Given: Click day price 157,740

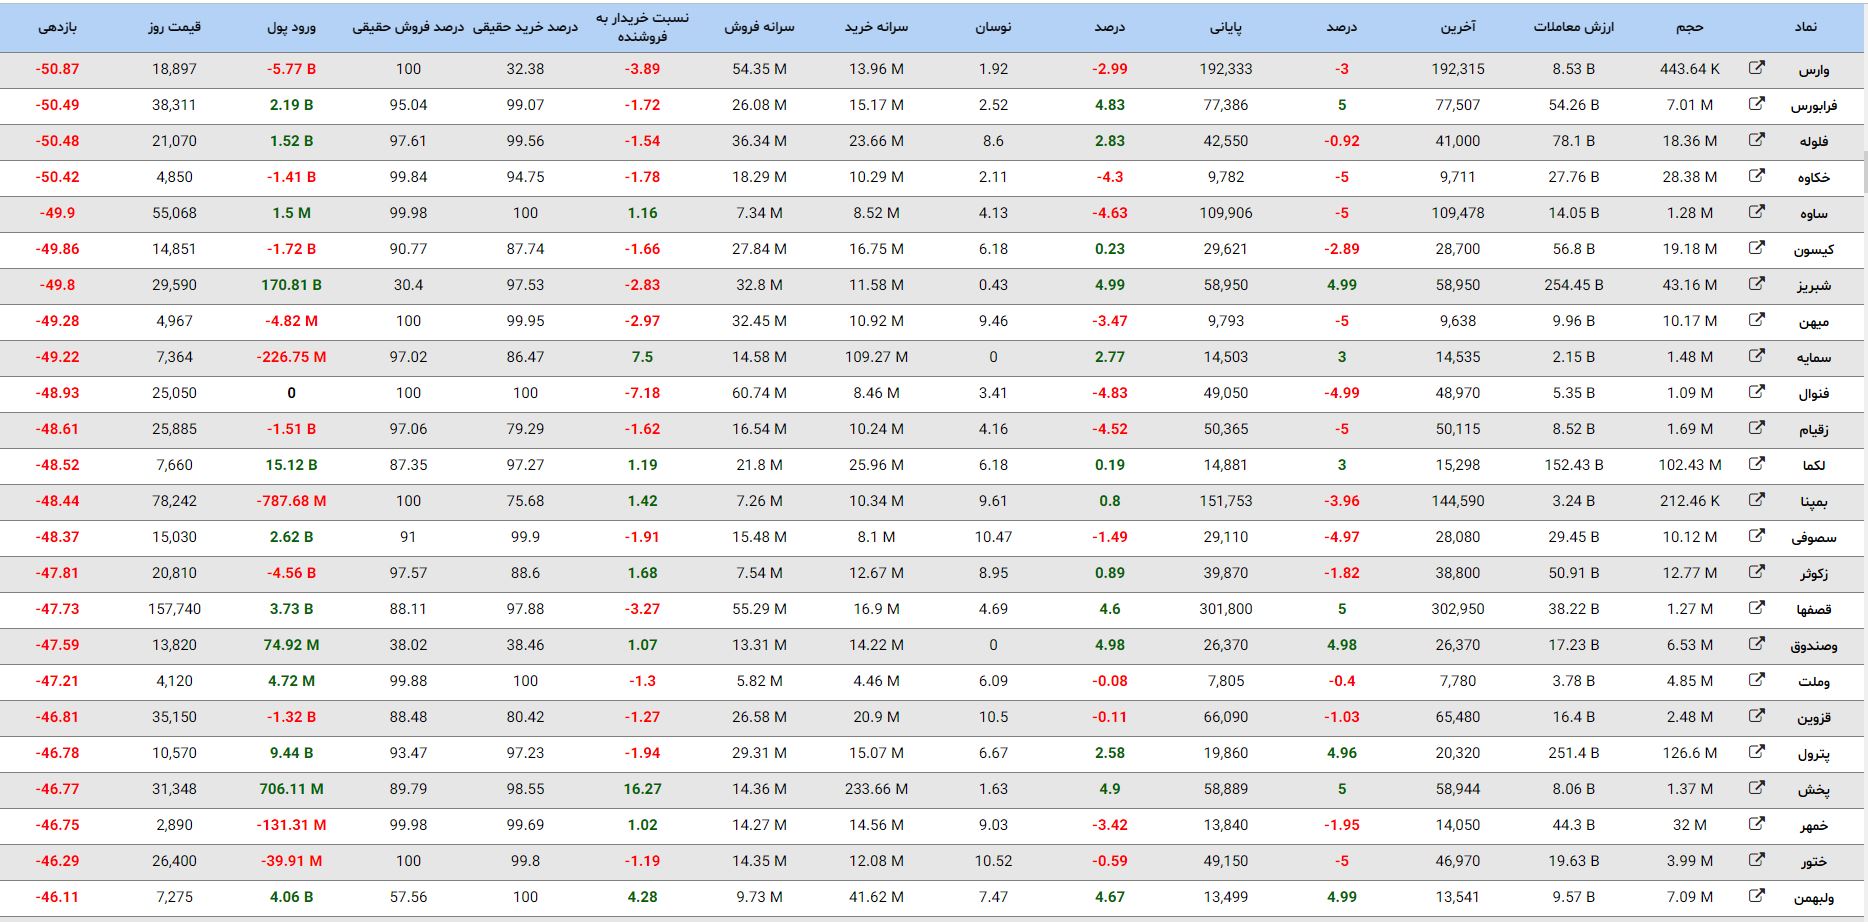Looking at the screenshot, I should click(x=174, y=609).
